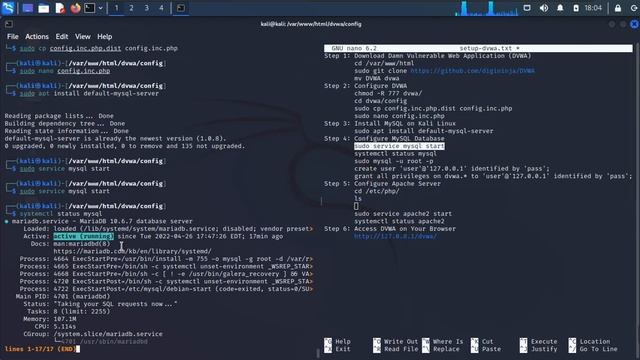Click 'GNU nano 6.2' header text

354,48
